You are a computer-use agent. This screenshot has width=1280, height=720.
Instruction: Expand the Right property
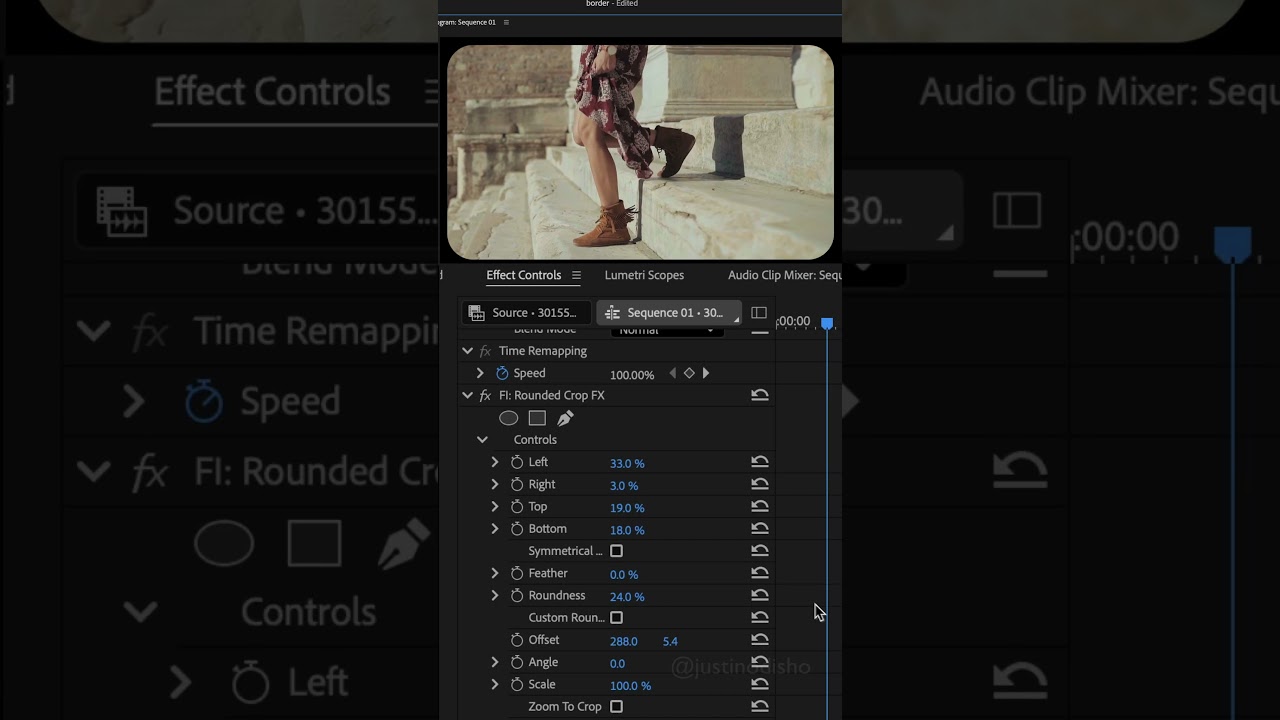click(494, 484)
